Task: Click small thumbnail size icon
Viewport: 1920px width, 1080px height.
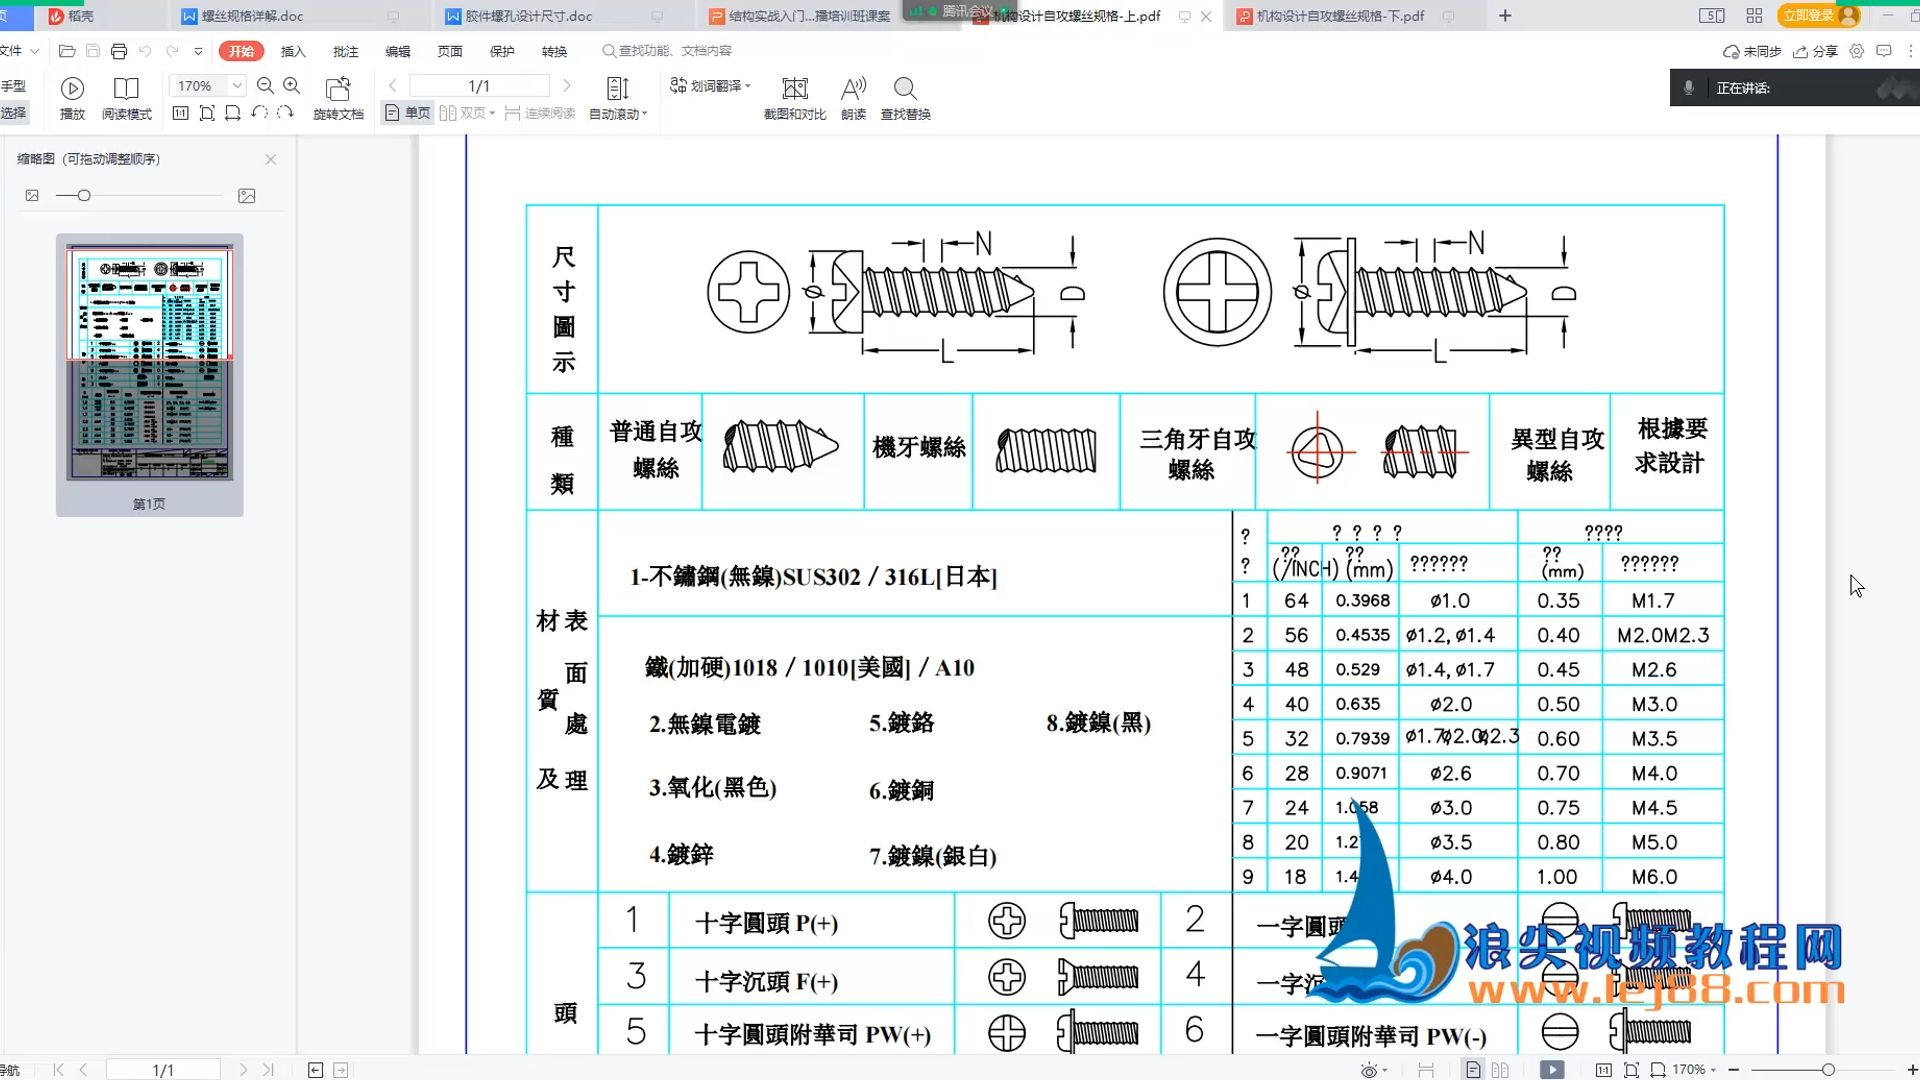Action: 32,196
